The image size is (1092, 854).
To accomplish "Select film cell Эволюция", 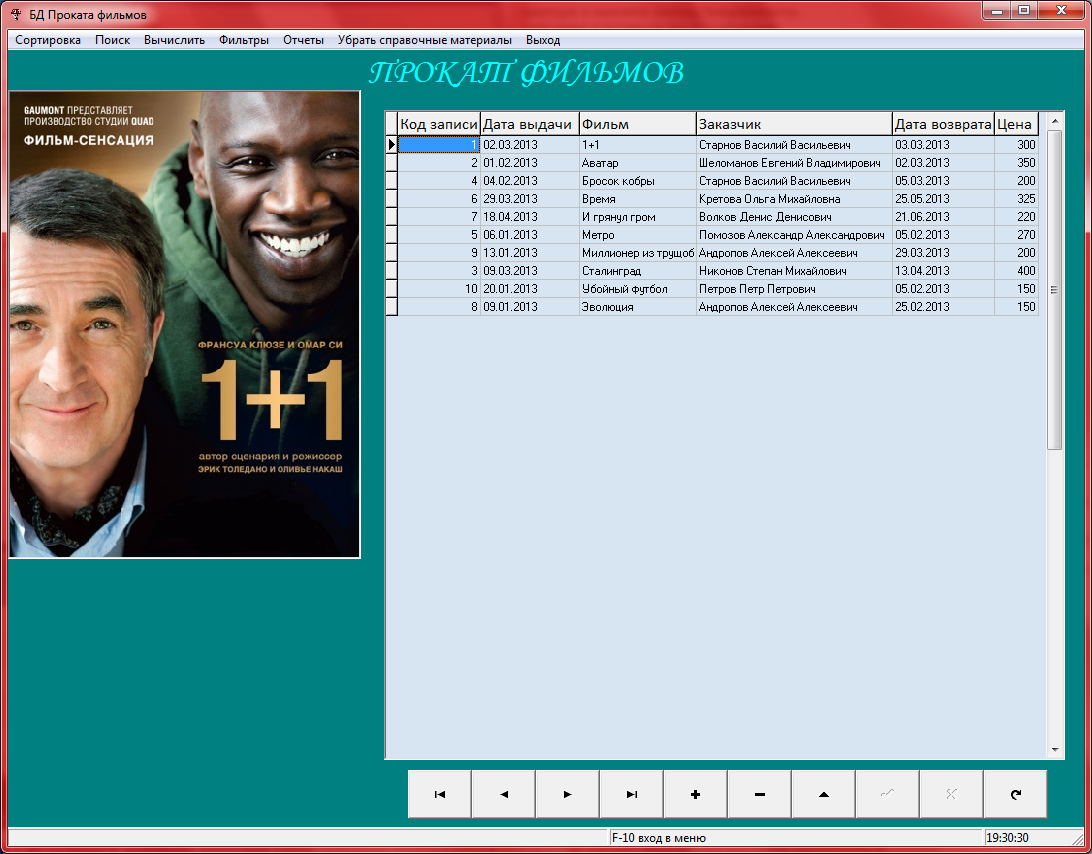I will (x=637, y=306).
